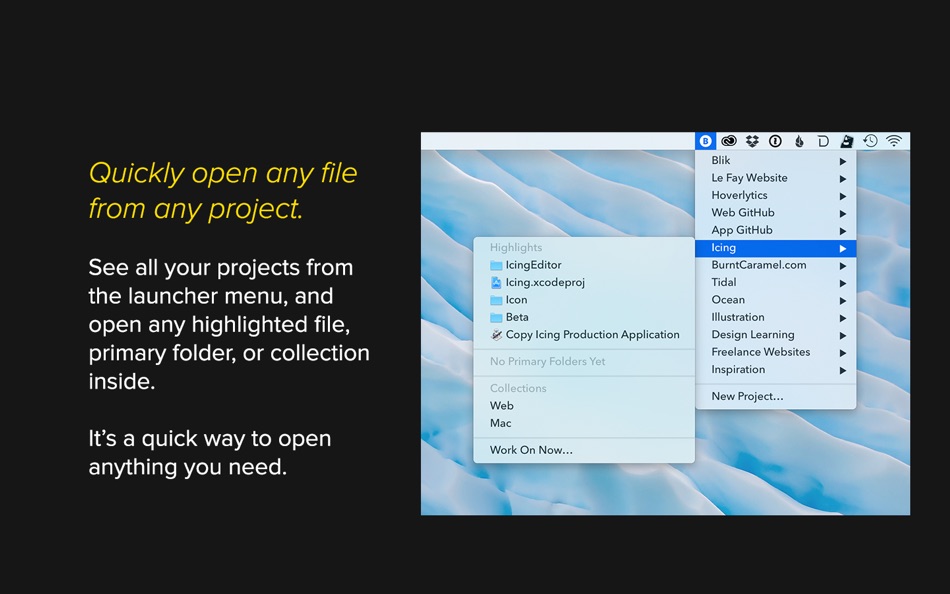Open the Icon folder highlight
The image size is (950, 594).
click(584, 300)
